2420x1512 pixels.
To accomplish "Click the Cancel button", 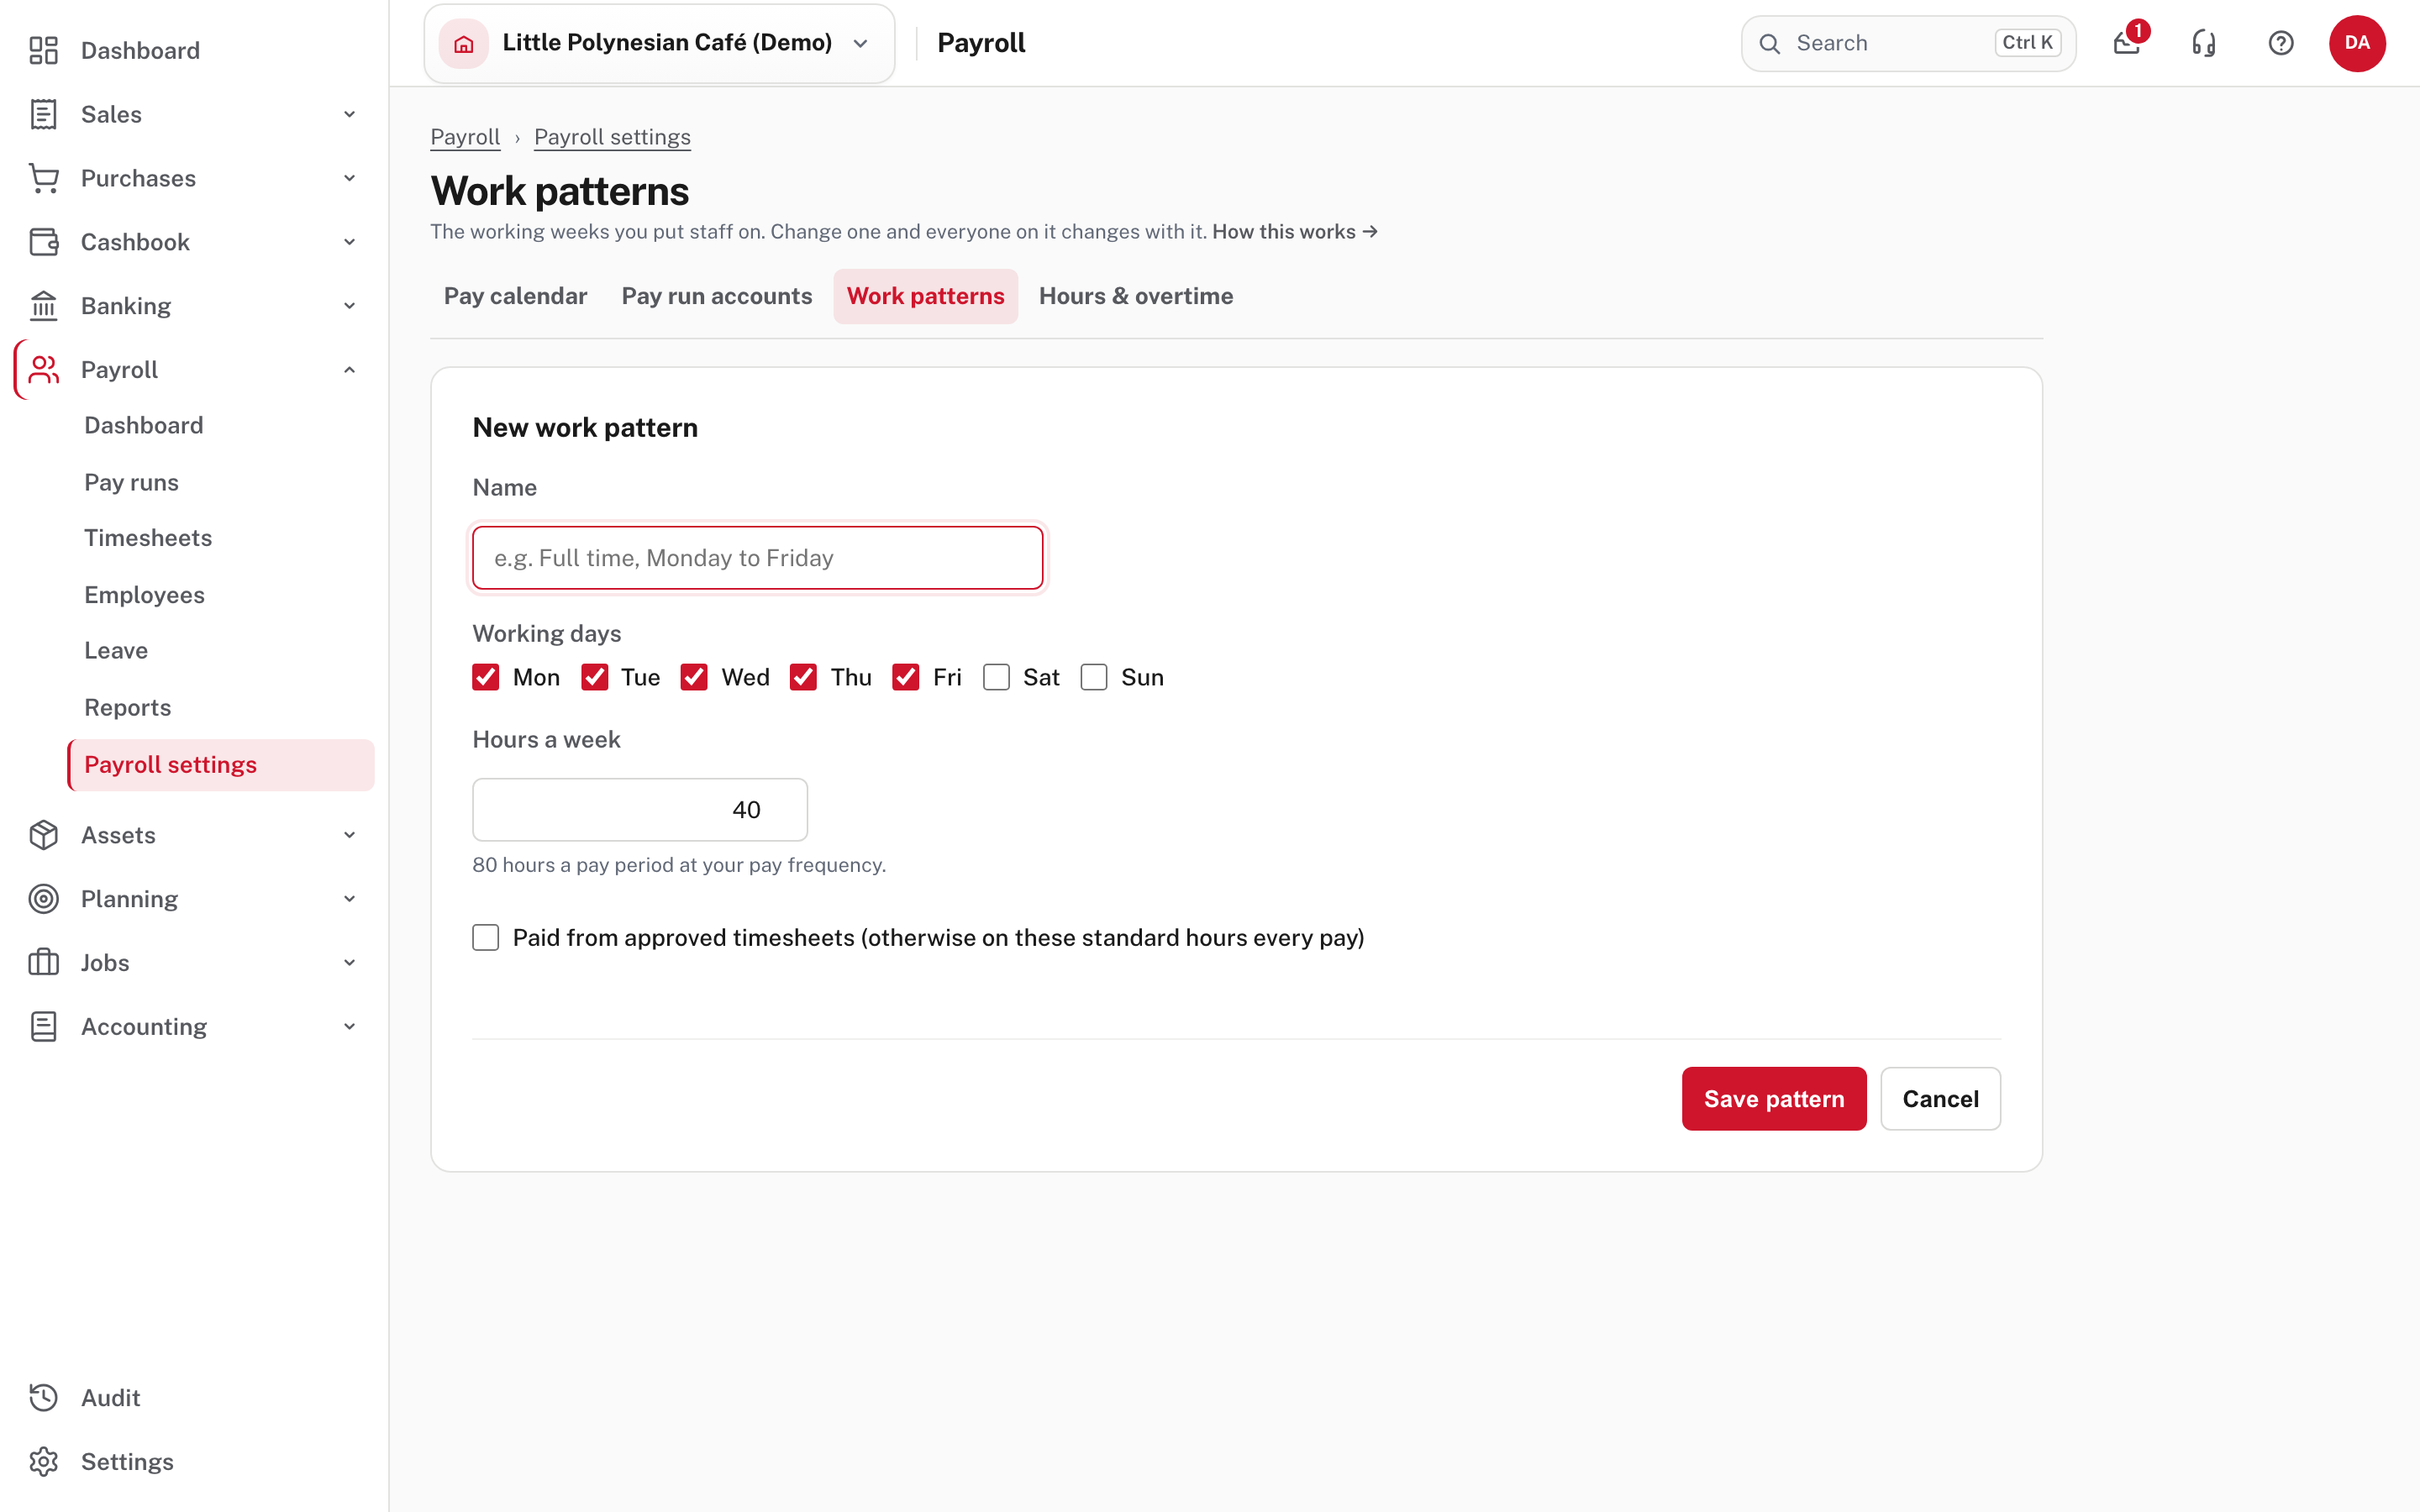I will pyautogui.click(x=1940, y=1099).
